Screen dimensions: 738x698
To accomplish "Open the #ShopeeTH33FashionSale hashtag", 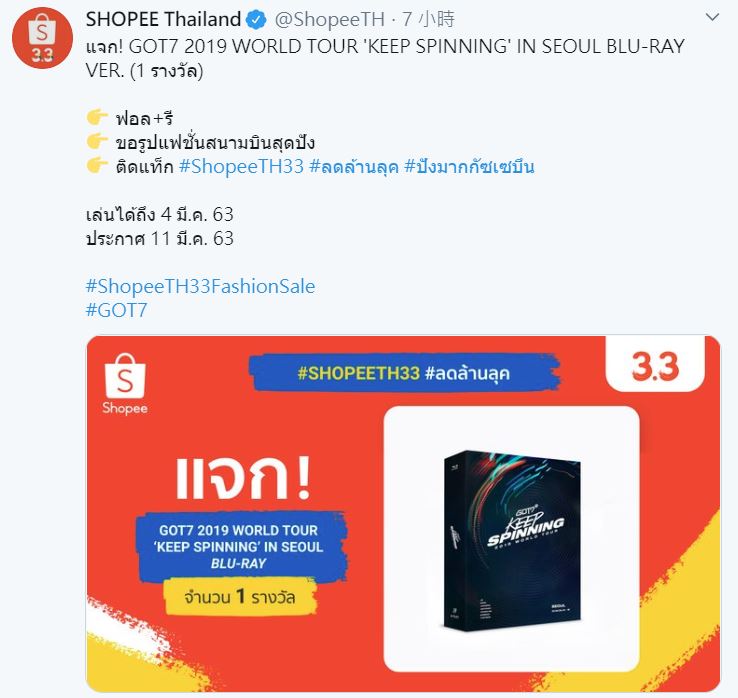I will (x=201, y=286).
